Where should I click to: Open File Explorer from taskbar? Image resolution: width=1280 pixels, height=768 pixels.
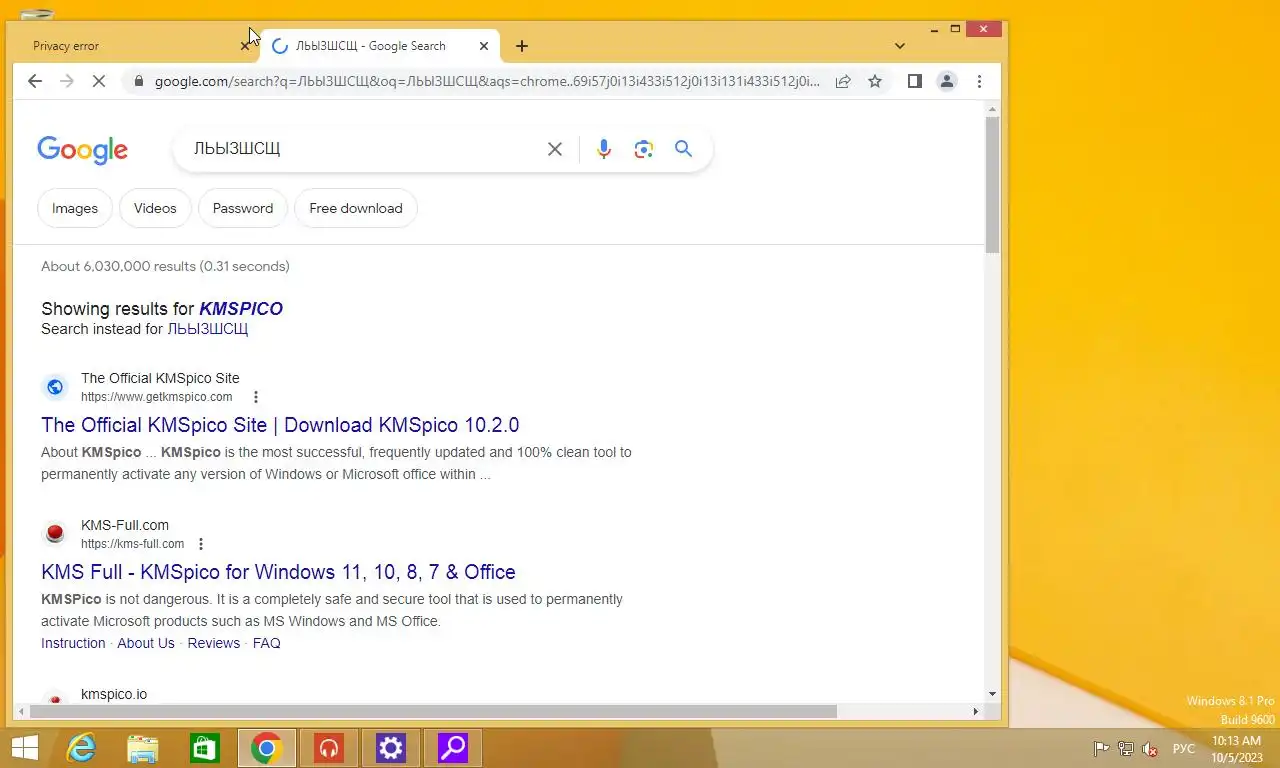click(143, 748)
